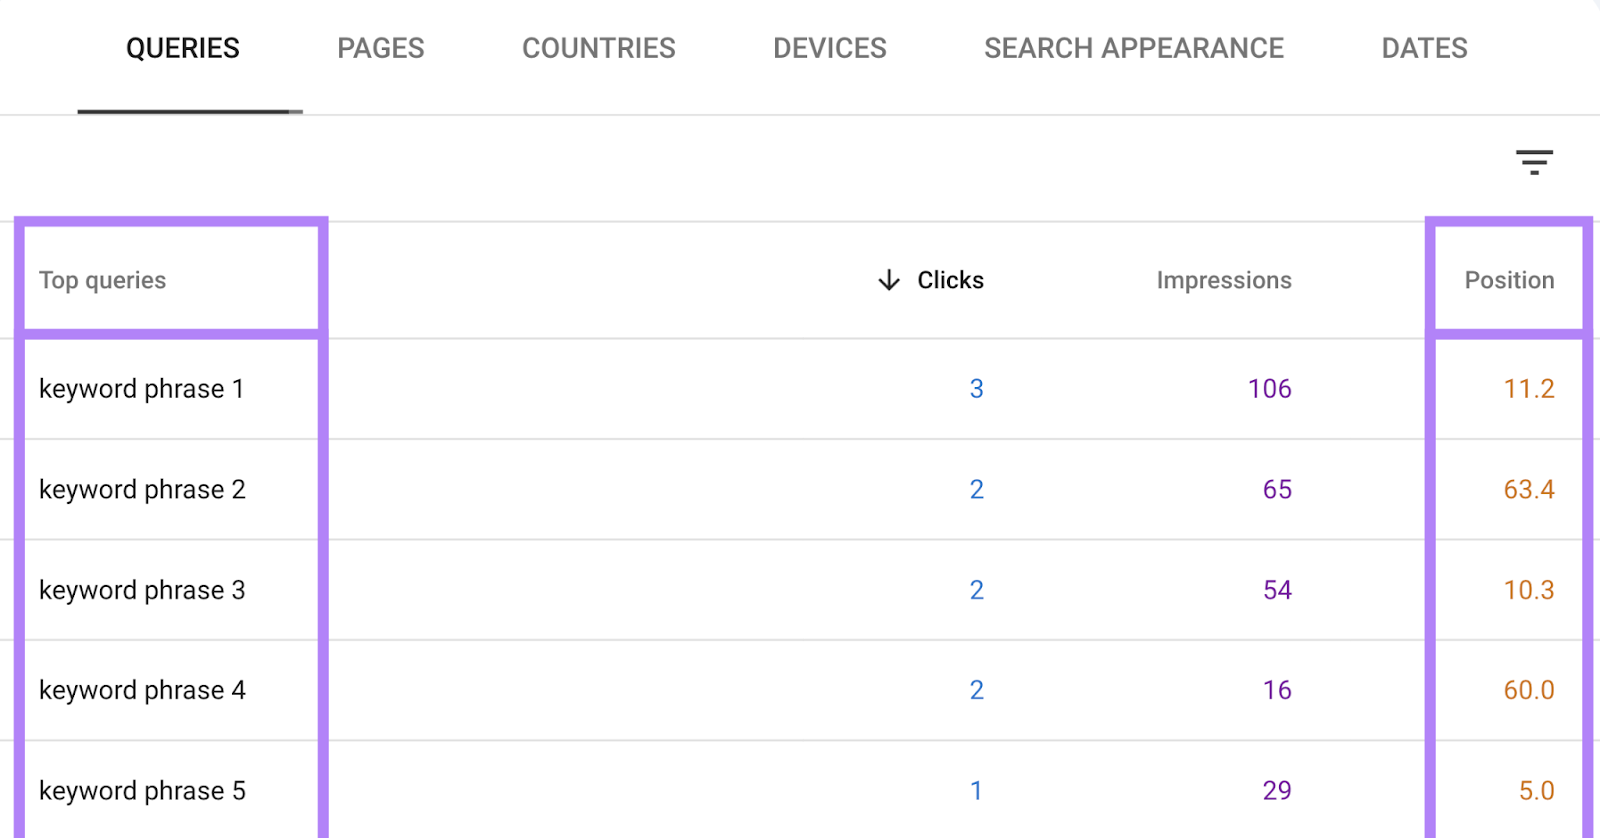1600x838 pixels.
Task: Select keyword phrase 5 row
Action: pos(141,790)
